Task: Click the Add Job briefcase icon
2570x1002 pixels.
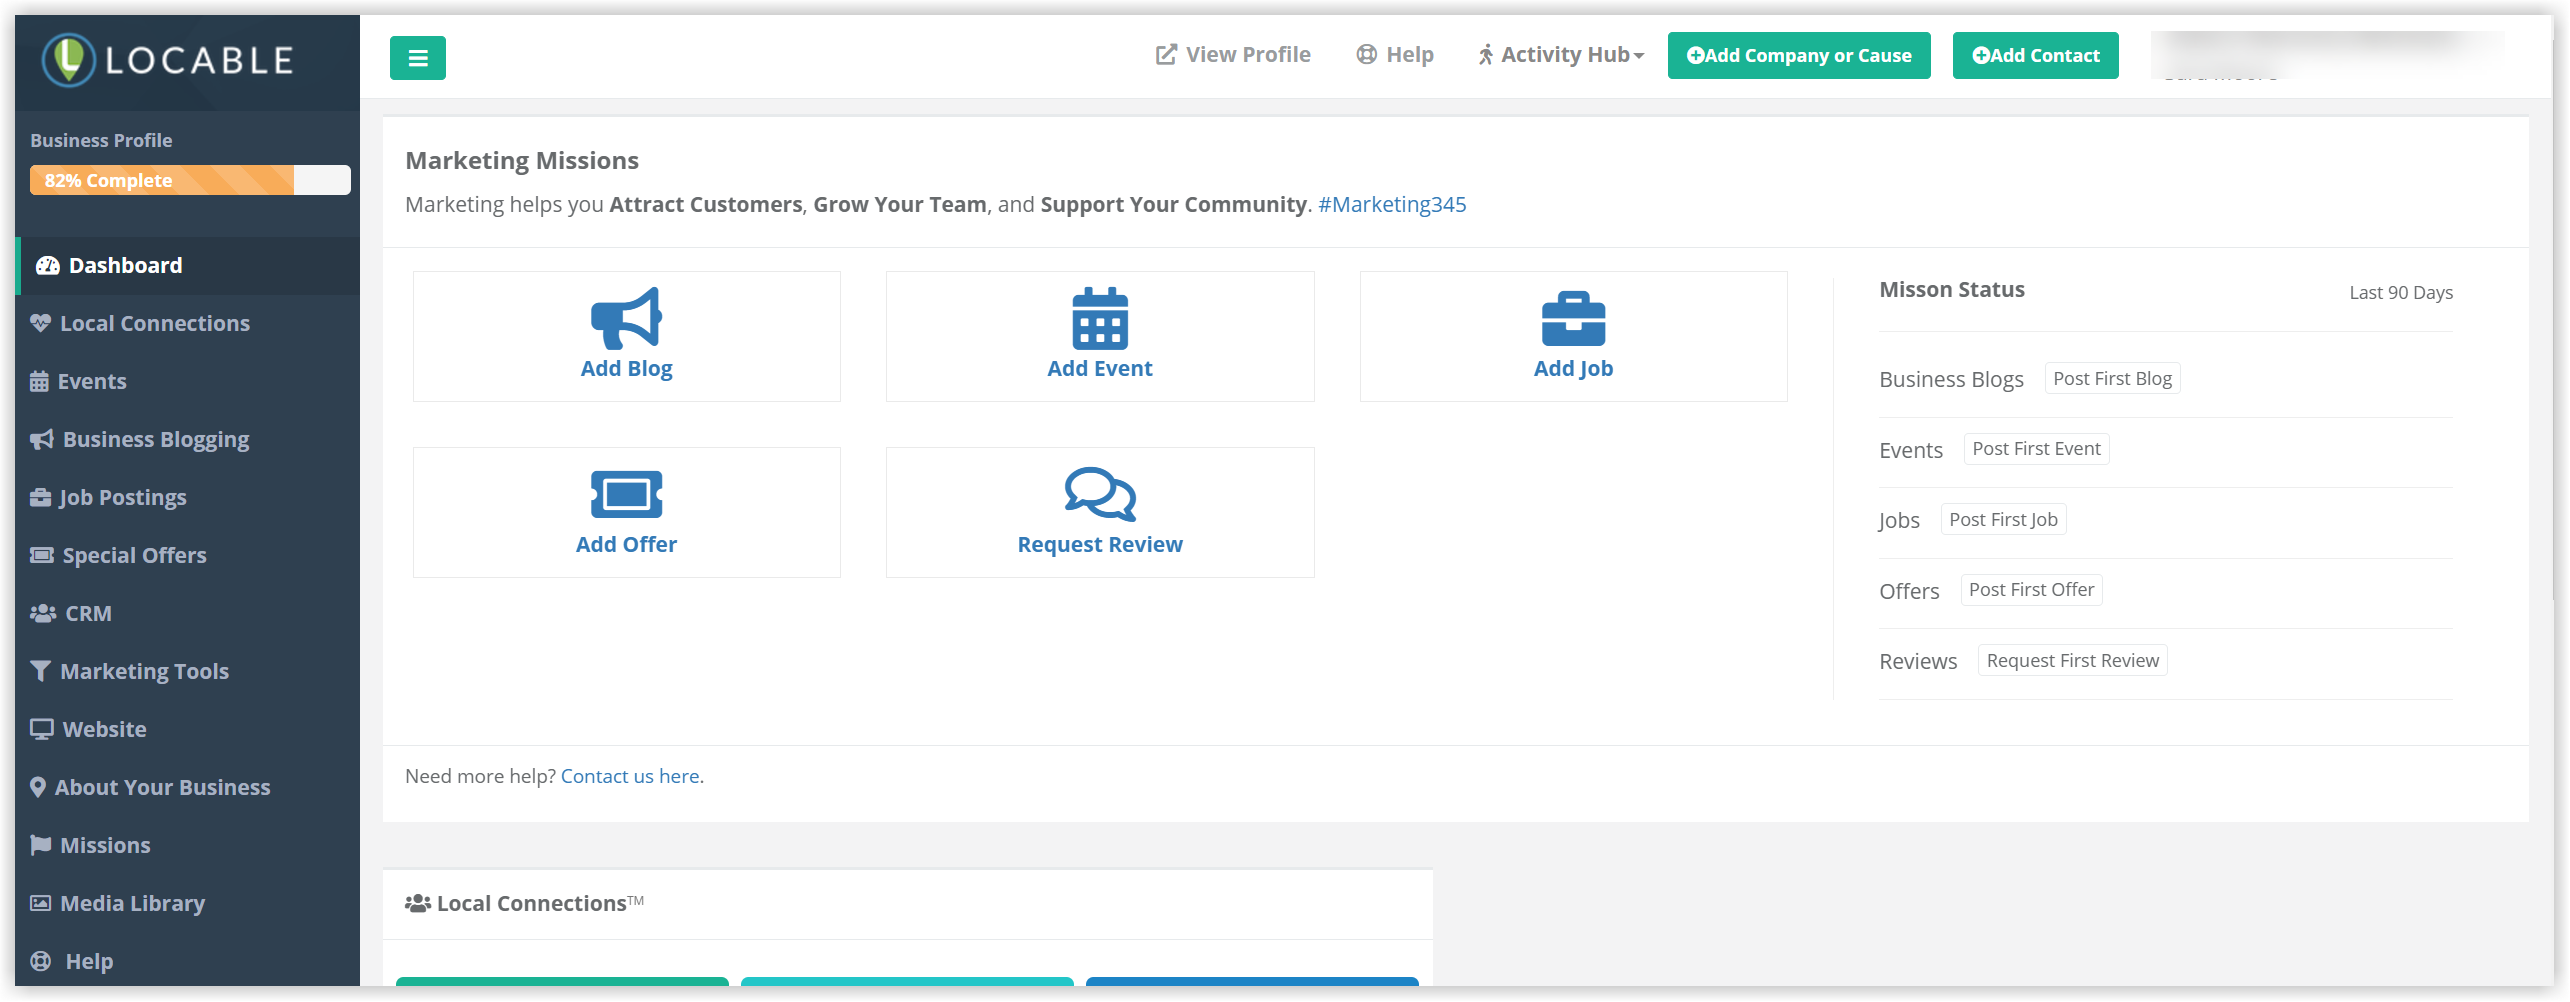Action: pos(1573,319)
